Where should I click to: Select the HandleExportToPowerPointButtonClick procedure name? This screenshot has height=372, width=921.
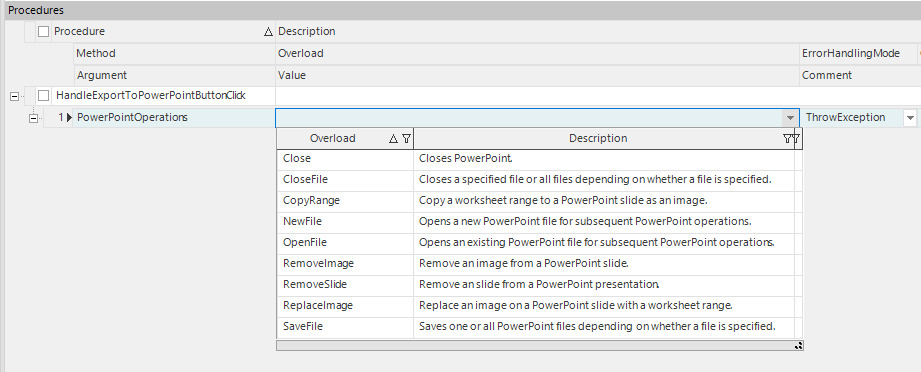[150, 95]
